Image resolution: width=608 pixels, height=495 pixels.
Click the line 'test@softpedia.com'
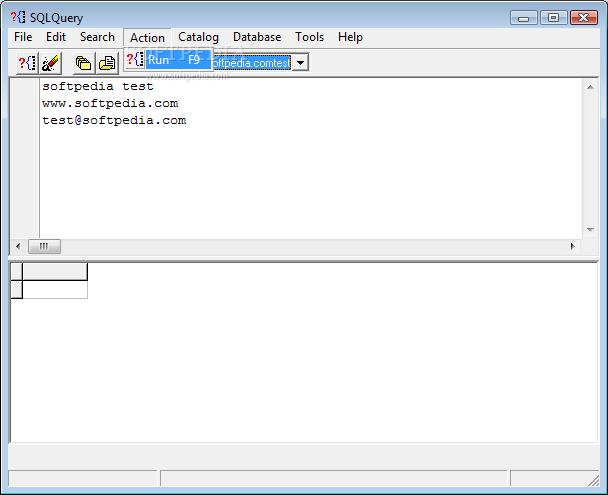click(114, 120)
